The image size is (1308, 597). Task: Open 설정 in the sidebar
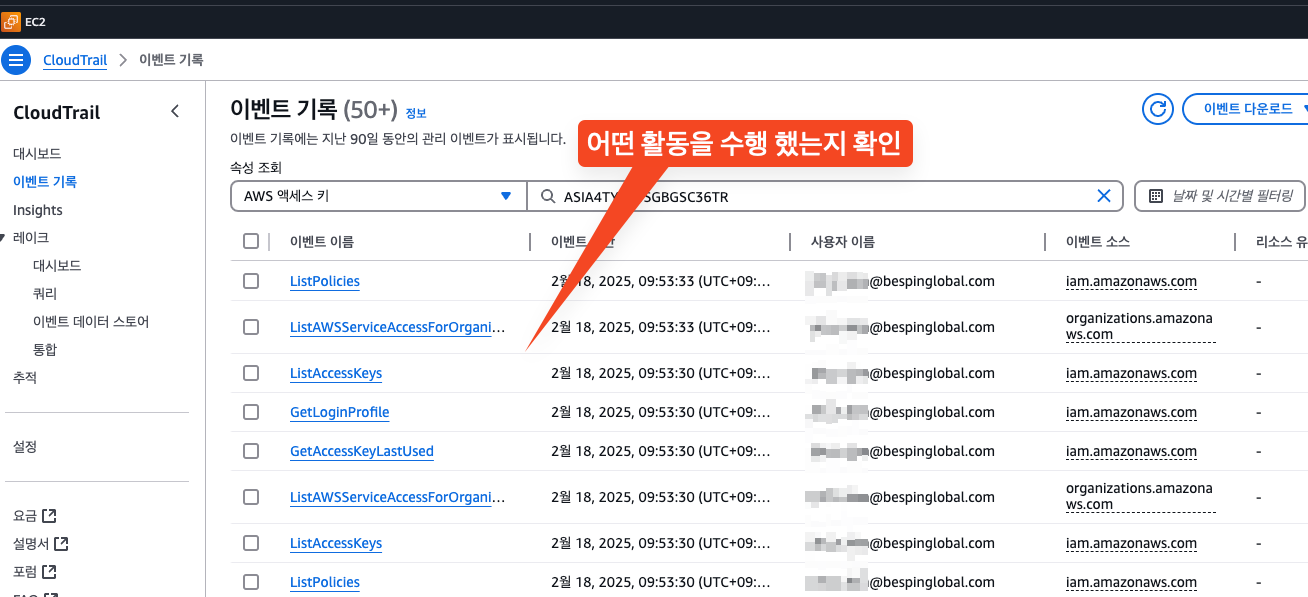pos(25,447)
